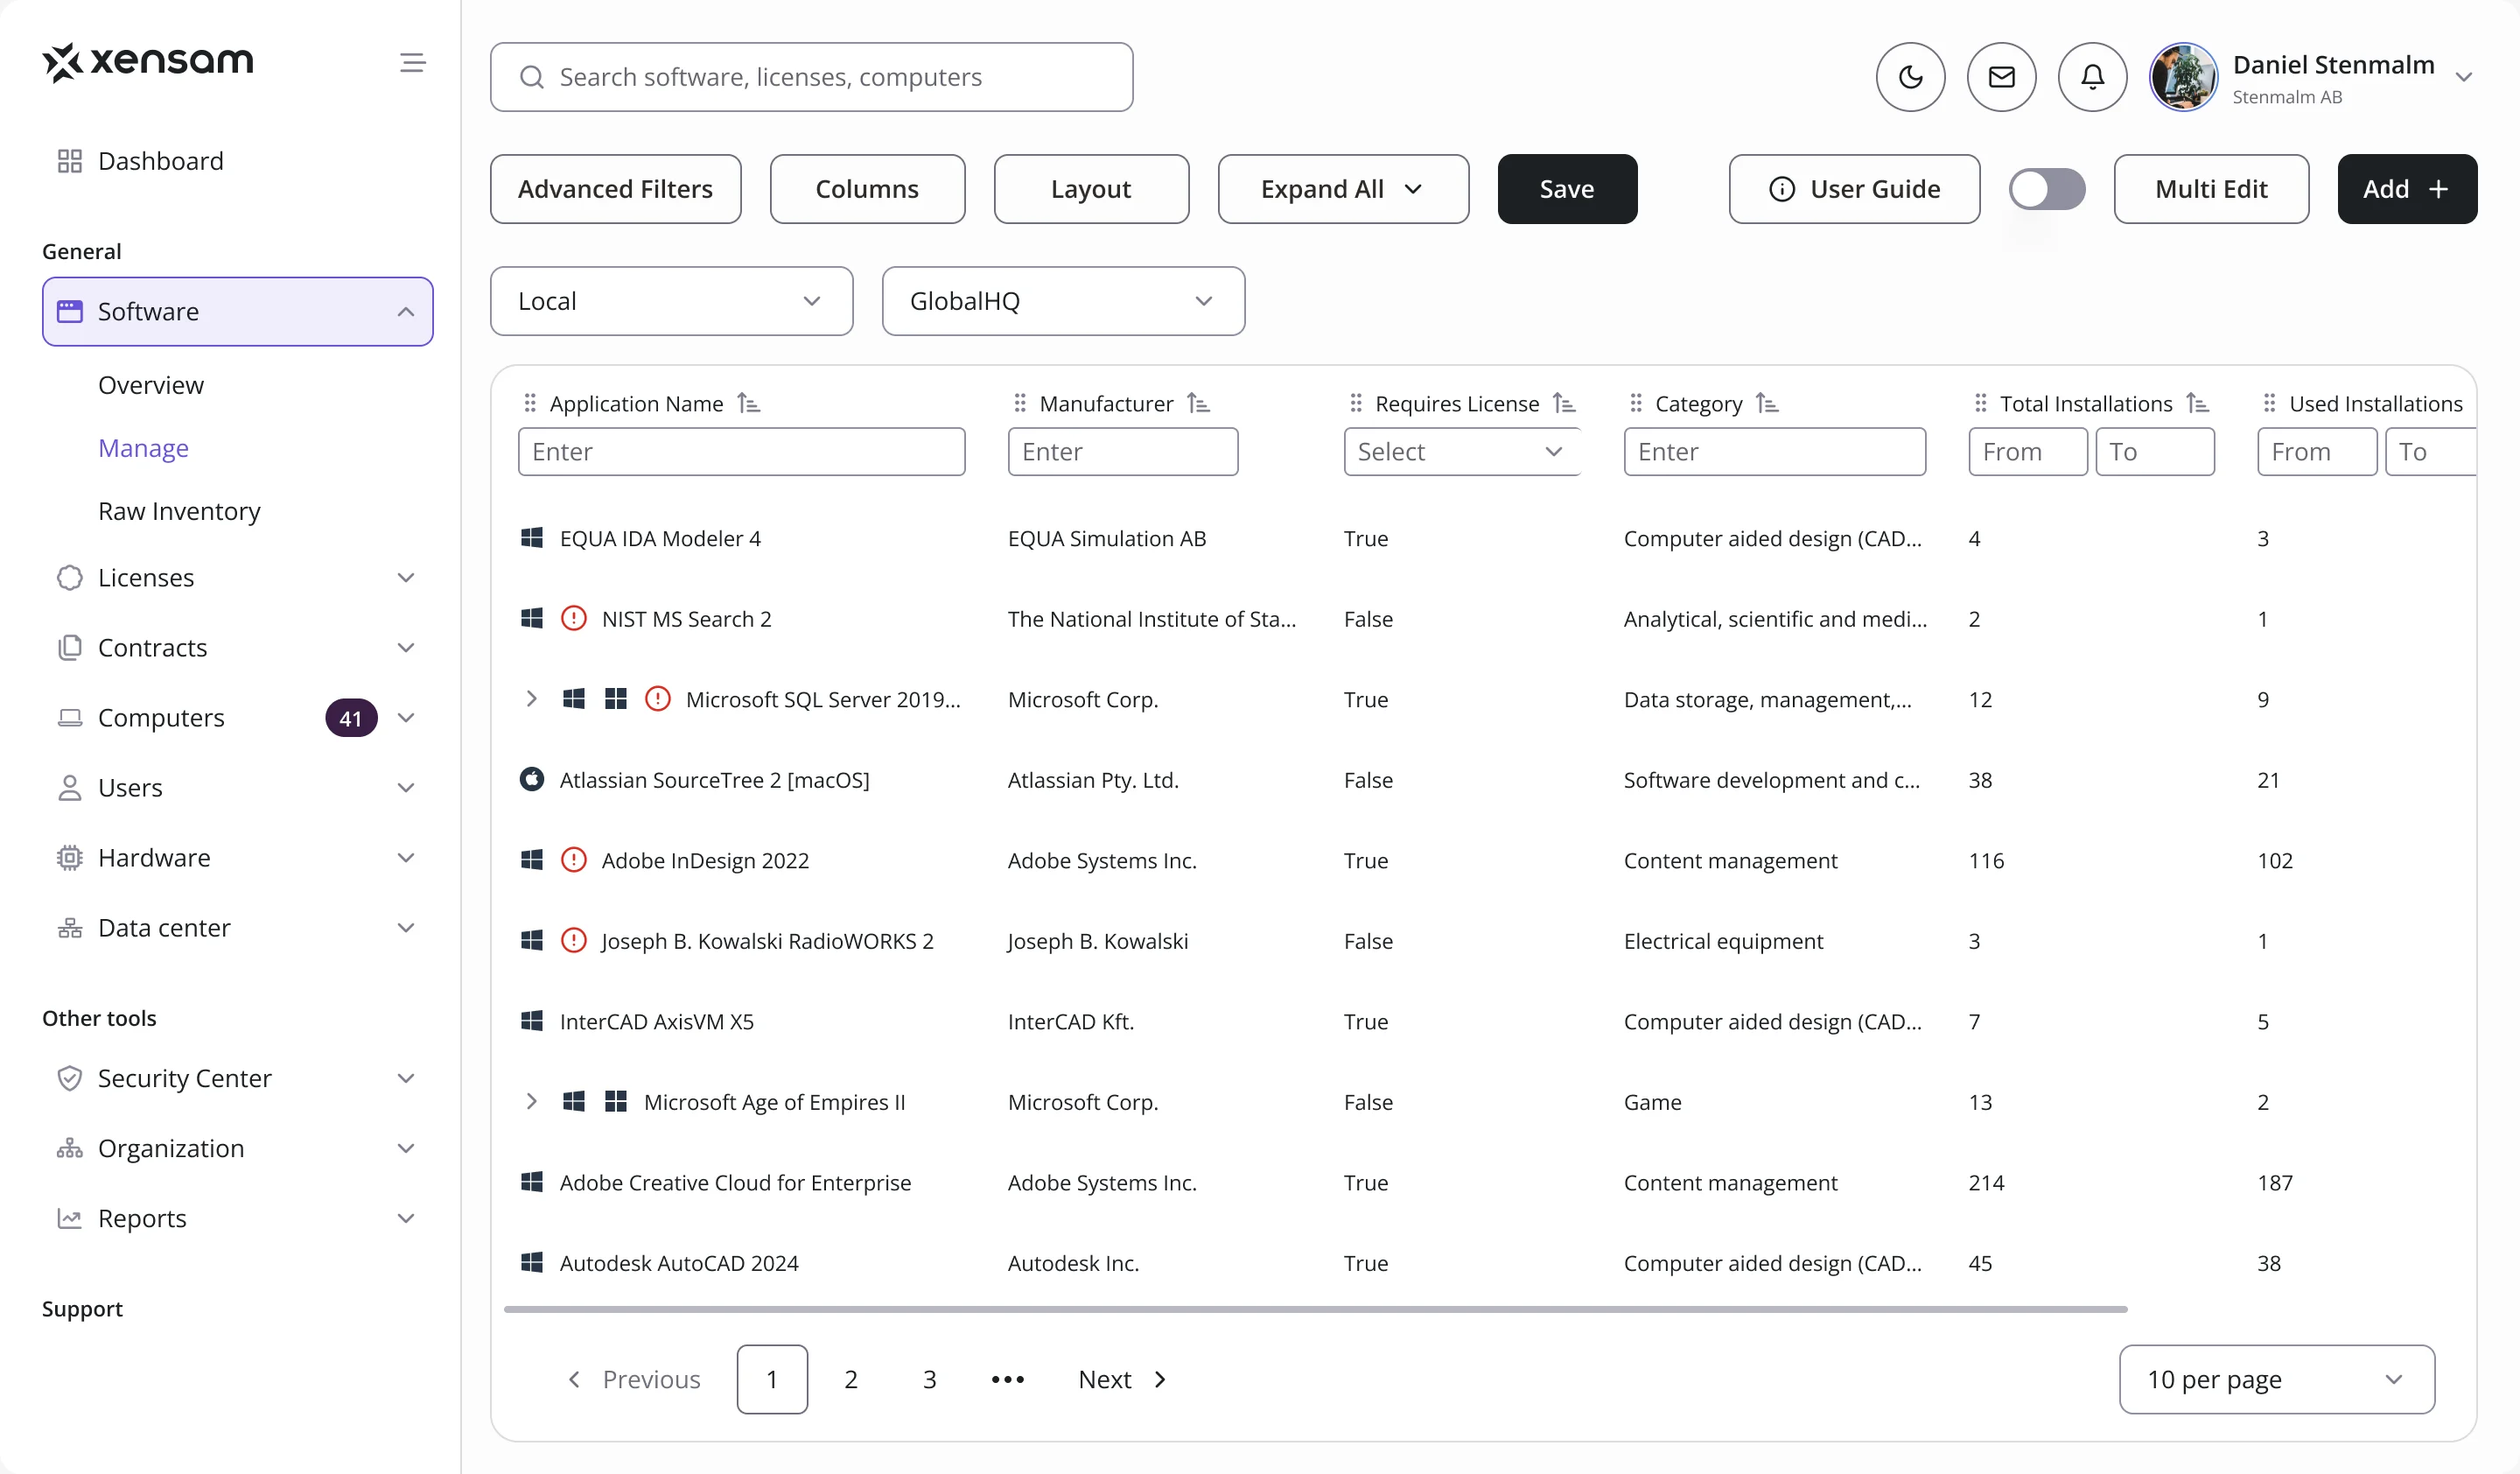Add new software entry
This screenshot has width=2520, height=1474.
coord(2408,189)
